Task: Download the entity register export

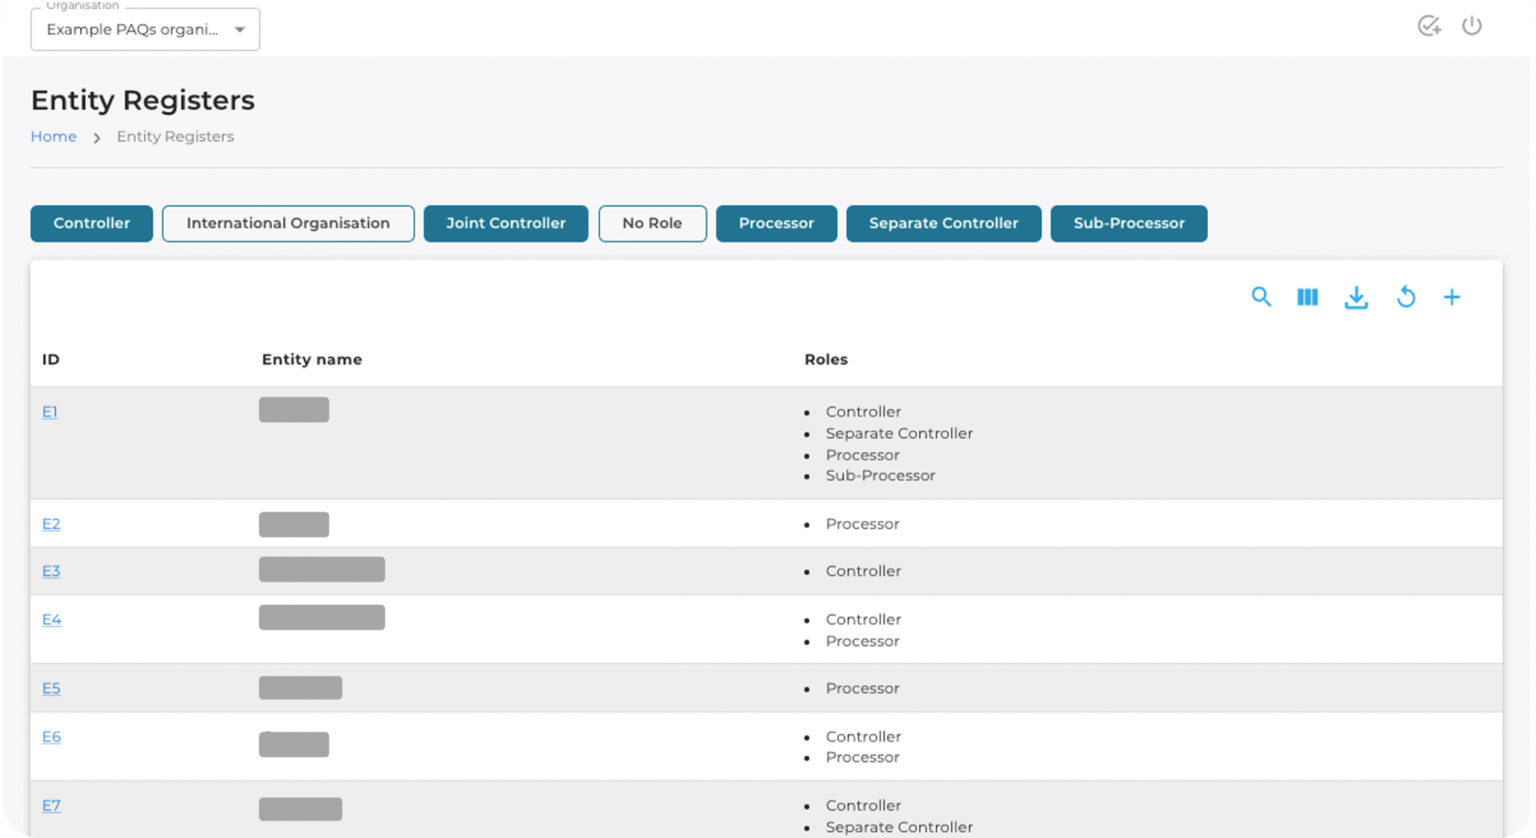Action: [x=1356, y=297]
